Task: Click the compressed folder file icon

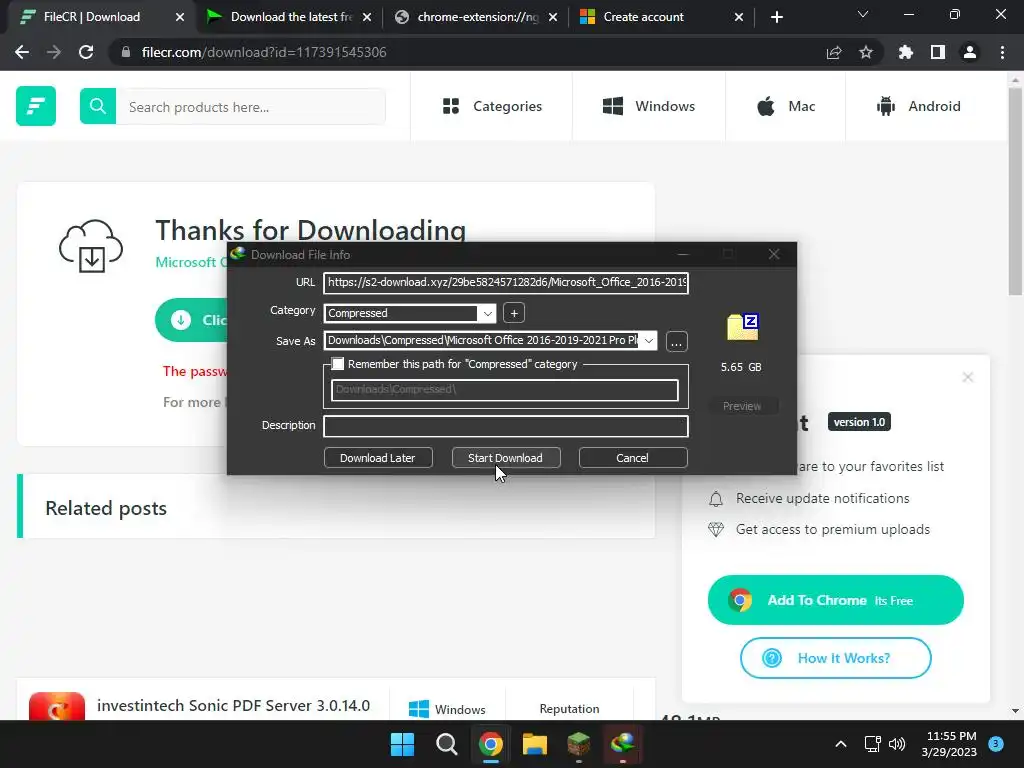Action: pyautogui.click(x=743, y=328)
